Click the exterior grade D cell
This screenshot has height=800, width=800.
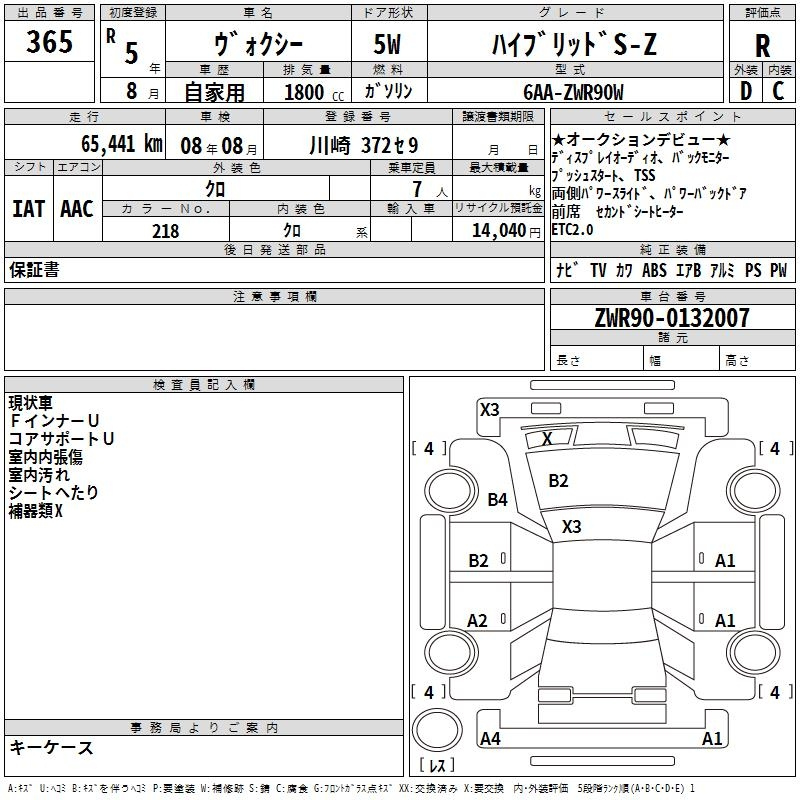click(745, 91)
